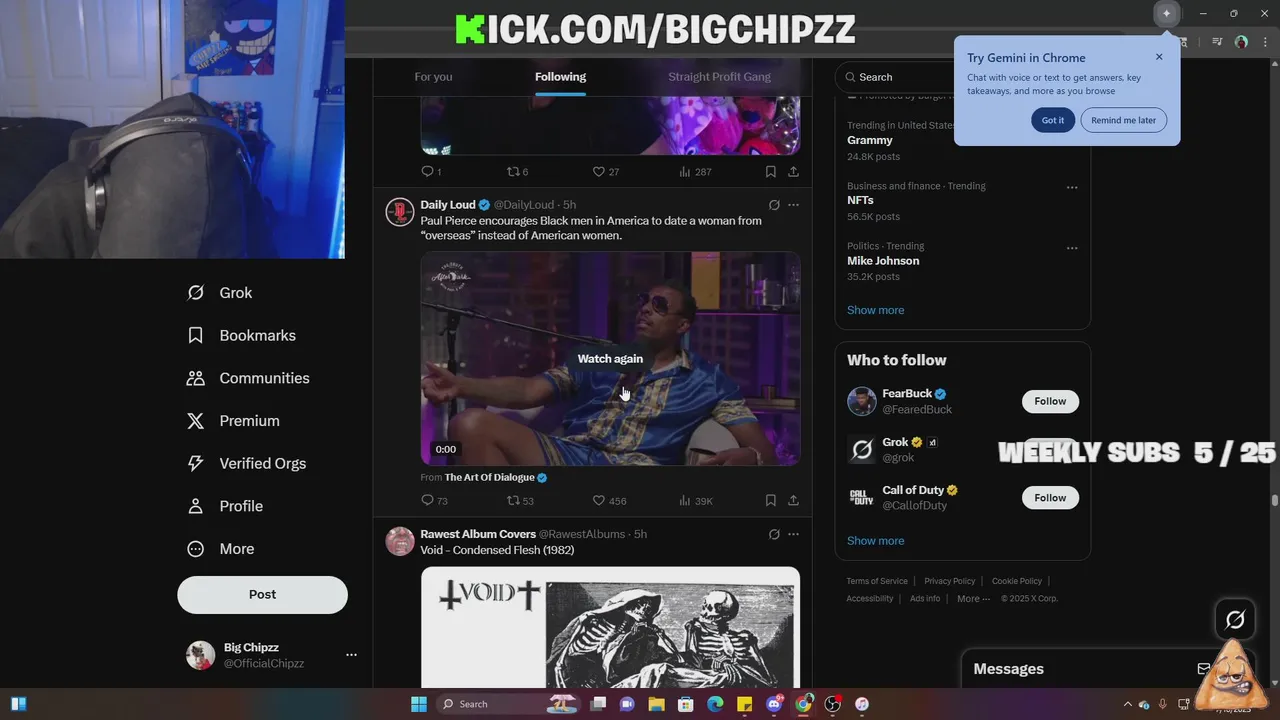Repost the Daily Loud post with 53 reposts

520,501
